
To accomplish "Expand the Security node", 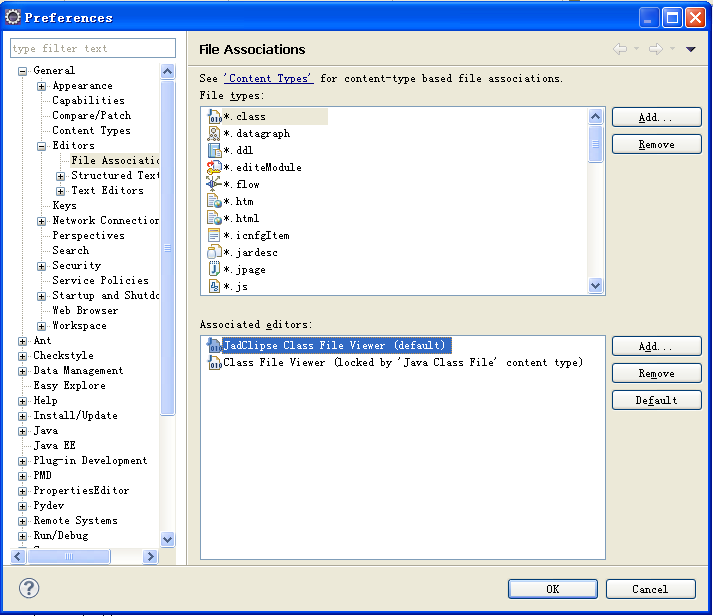I will 41,266.
